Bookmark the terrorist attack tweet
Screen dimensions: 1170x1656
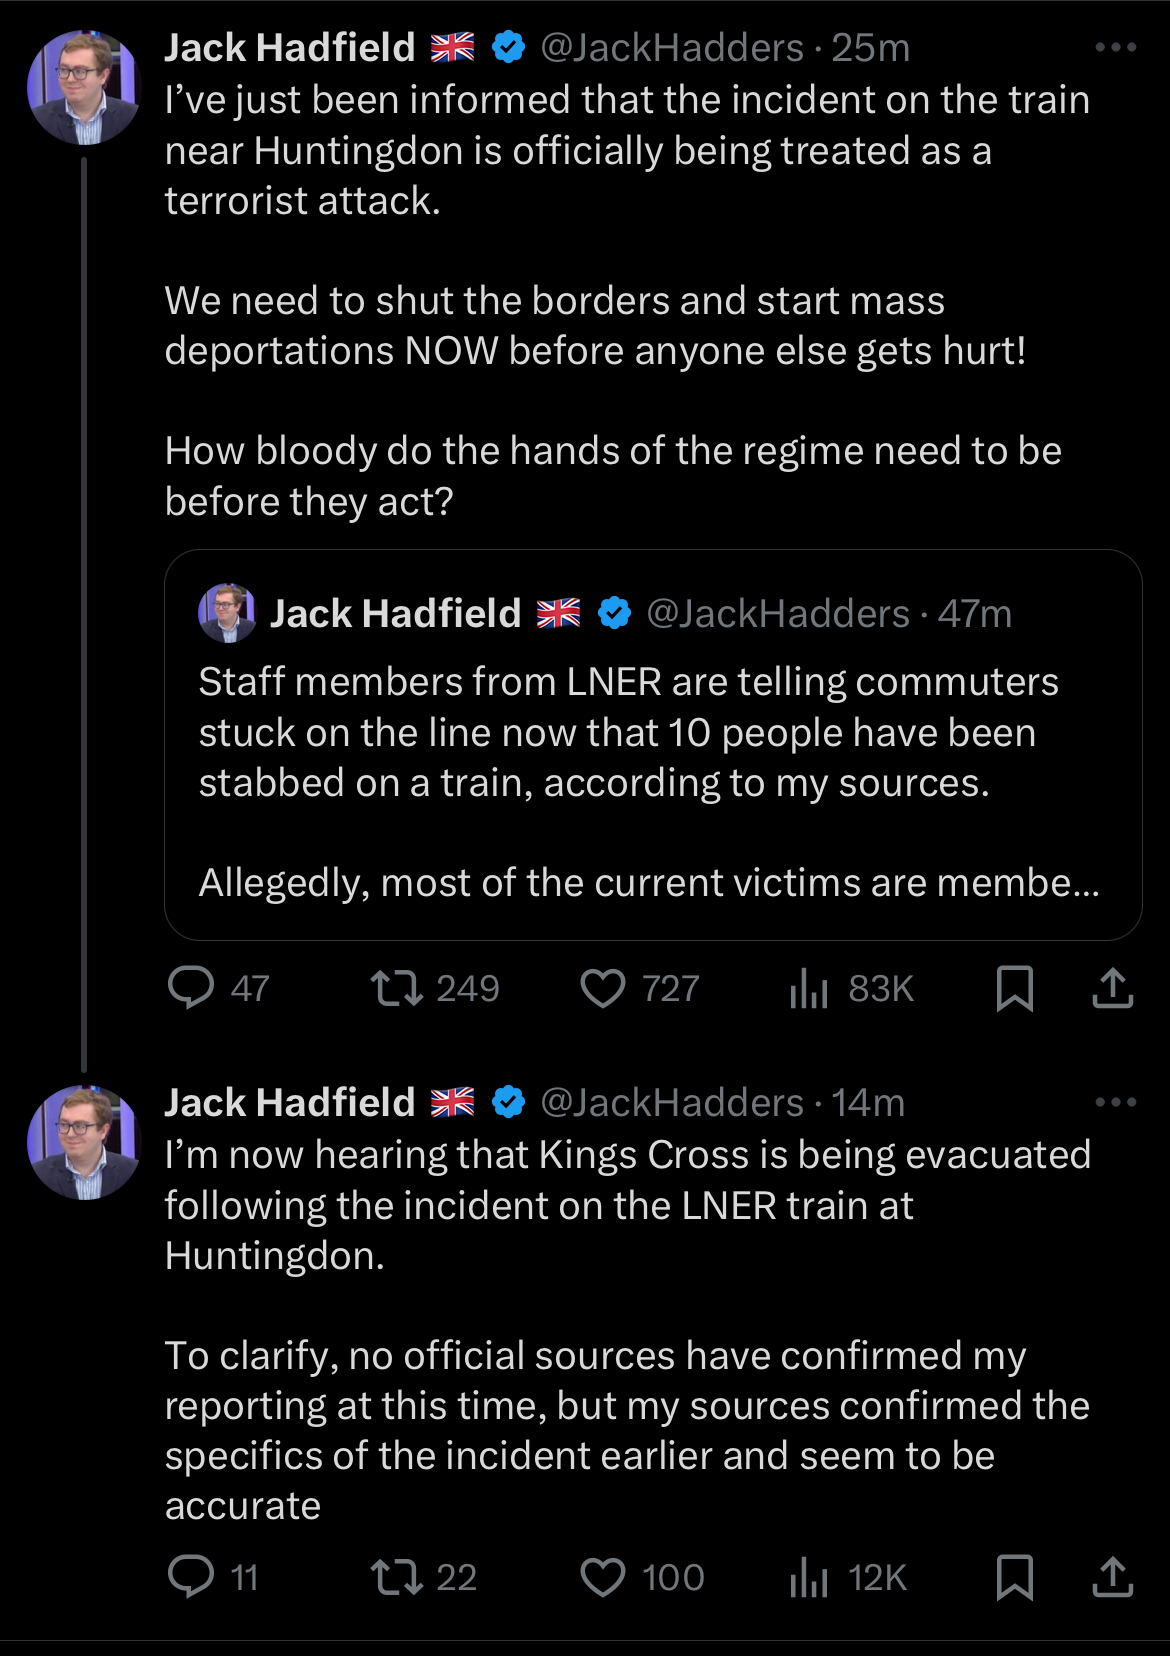[1015, 988]
